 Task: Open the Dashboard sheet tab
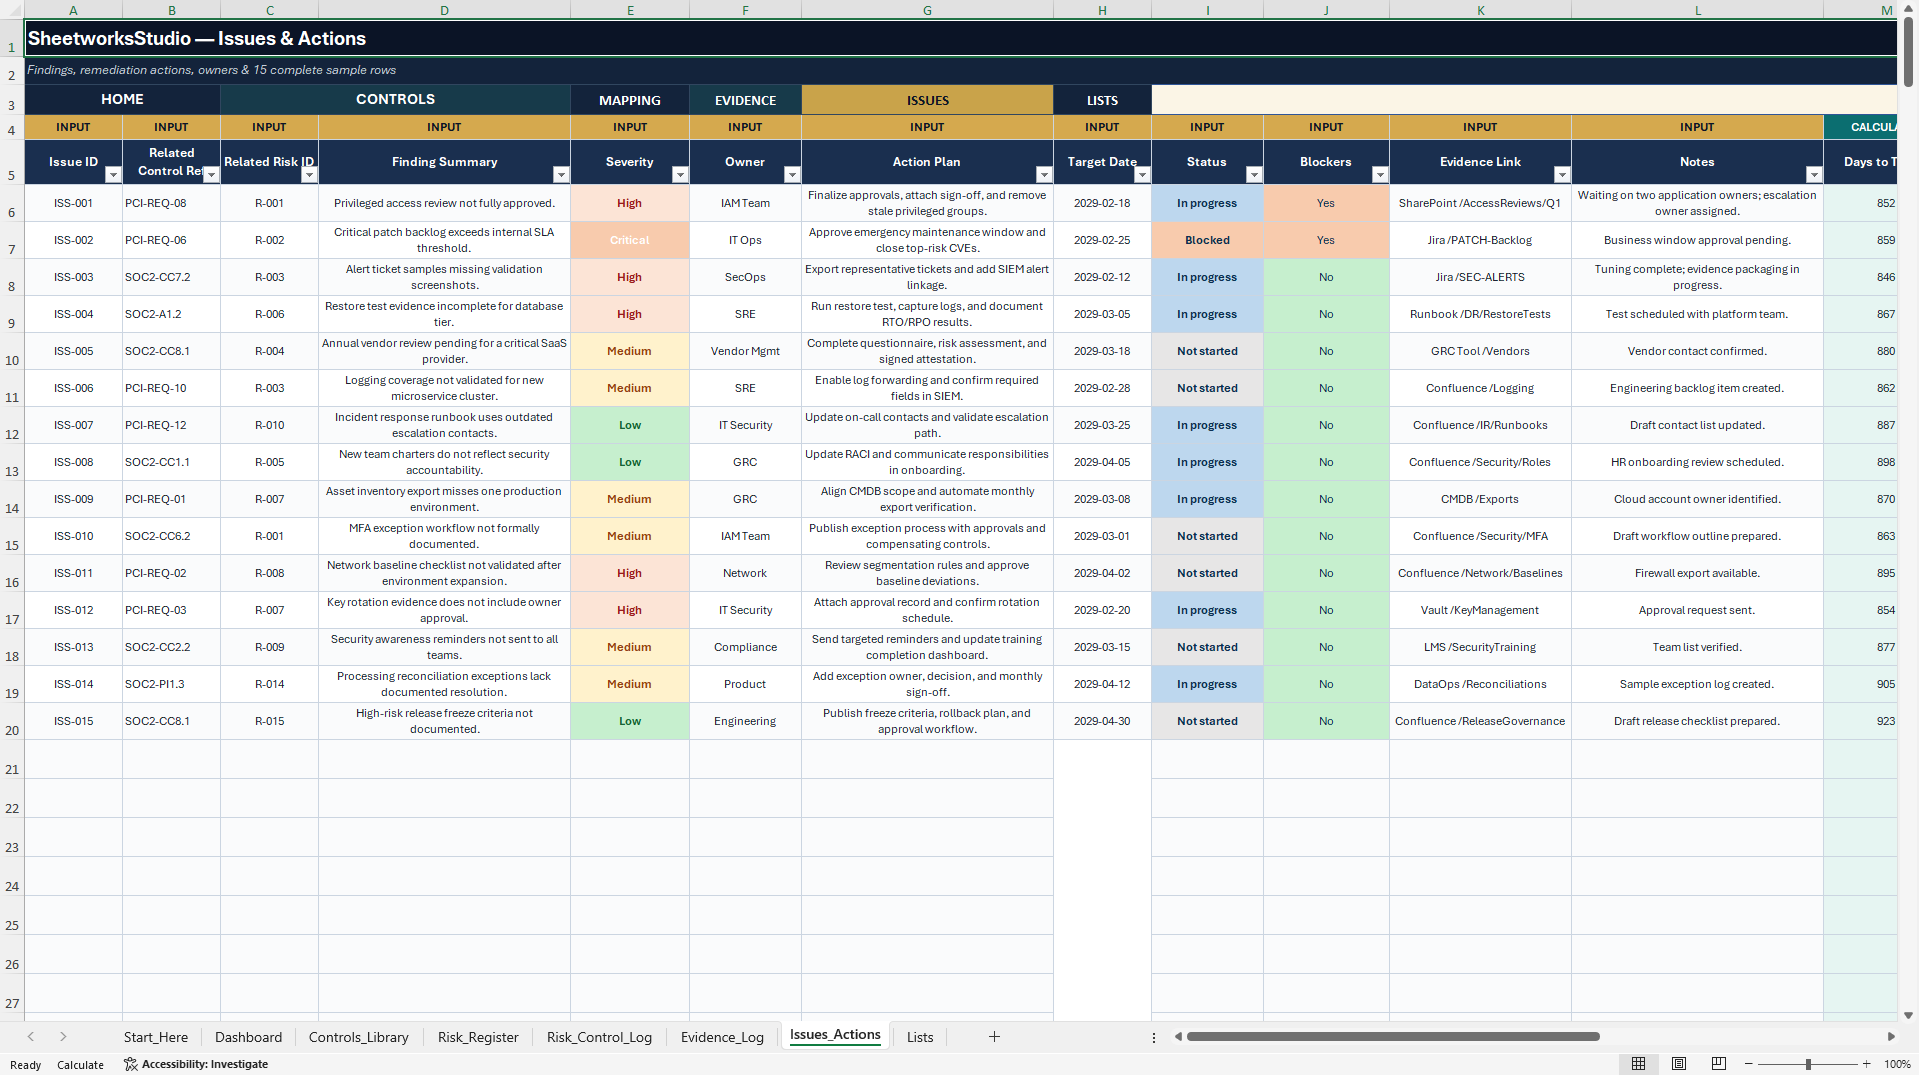click(248, 1037)
